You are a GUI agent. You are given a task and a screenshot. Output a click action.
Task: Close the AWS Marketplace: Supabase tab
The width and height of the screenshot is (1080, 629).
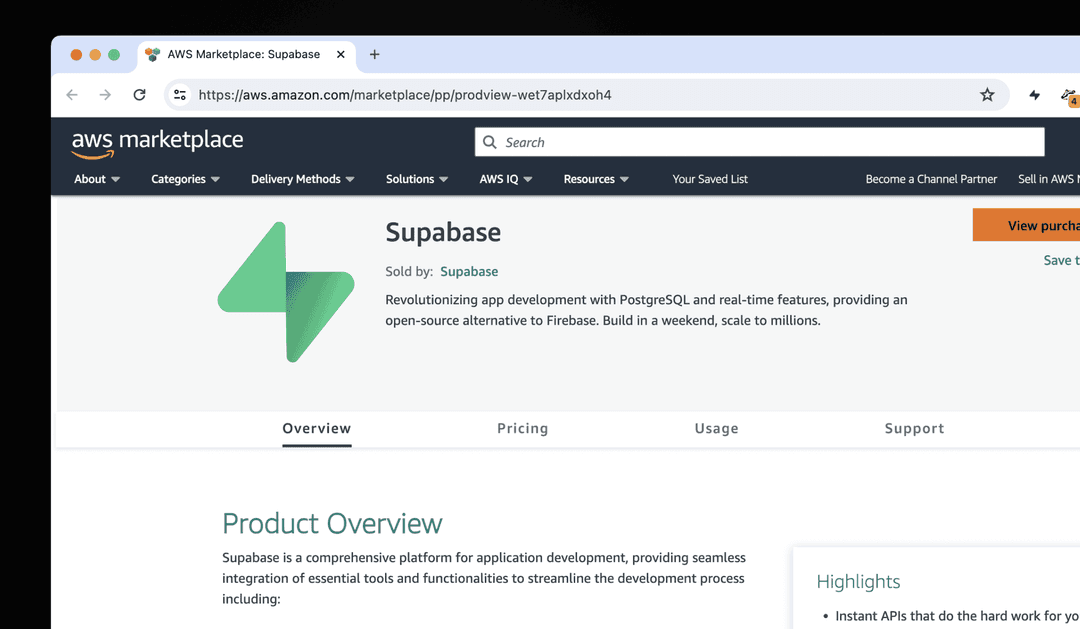pyautogui.click(x=340, y=54)
